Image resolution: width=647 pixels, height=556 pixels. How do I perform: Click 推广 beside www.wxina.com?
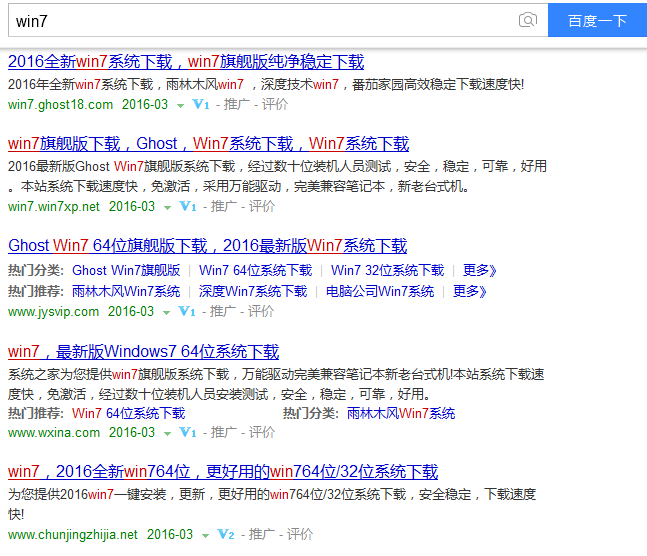[224, 433]
